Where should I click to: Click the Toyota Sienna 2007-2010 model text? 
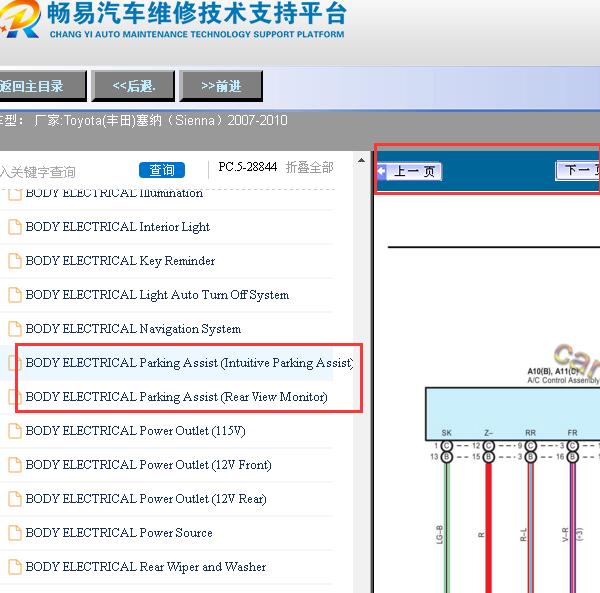160,121
